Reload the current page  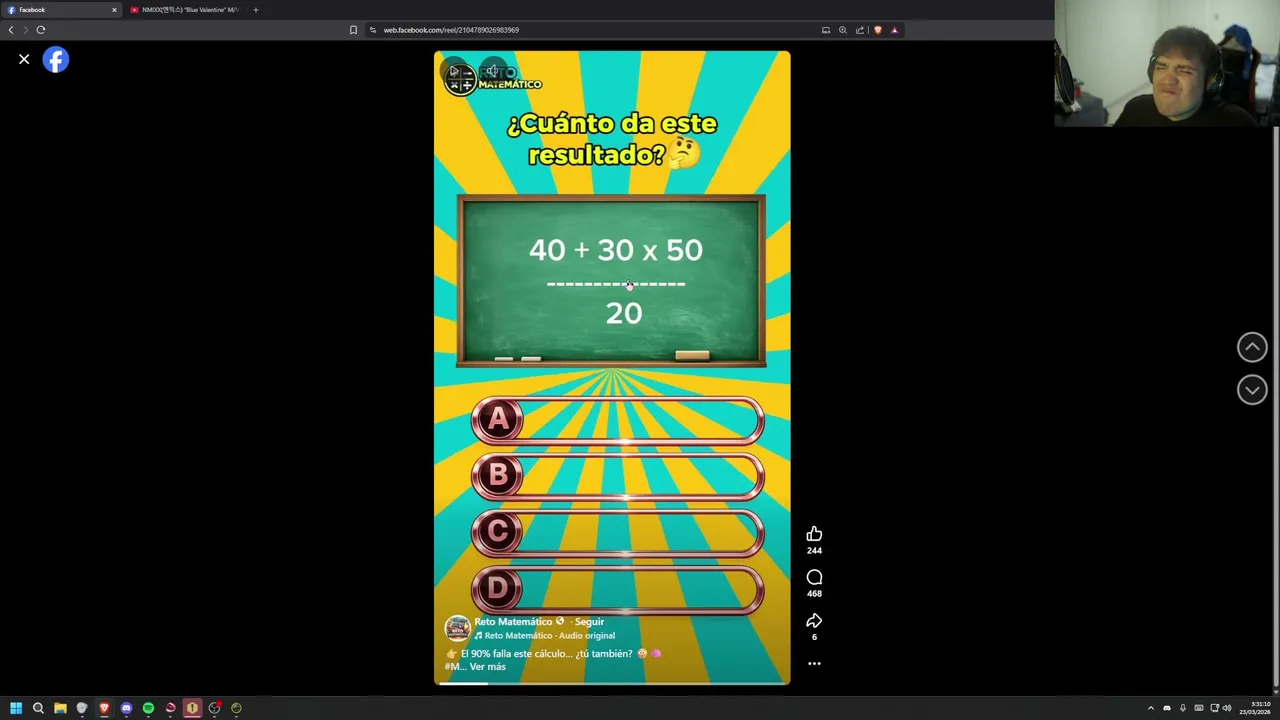coord(41,30)
